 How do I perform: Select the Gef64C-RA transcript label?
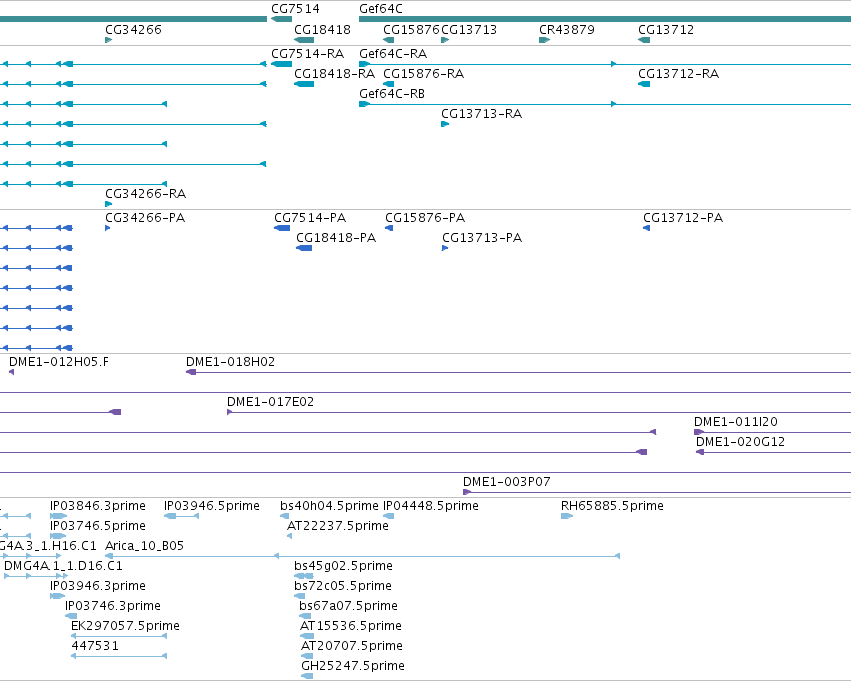(393, 54)
